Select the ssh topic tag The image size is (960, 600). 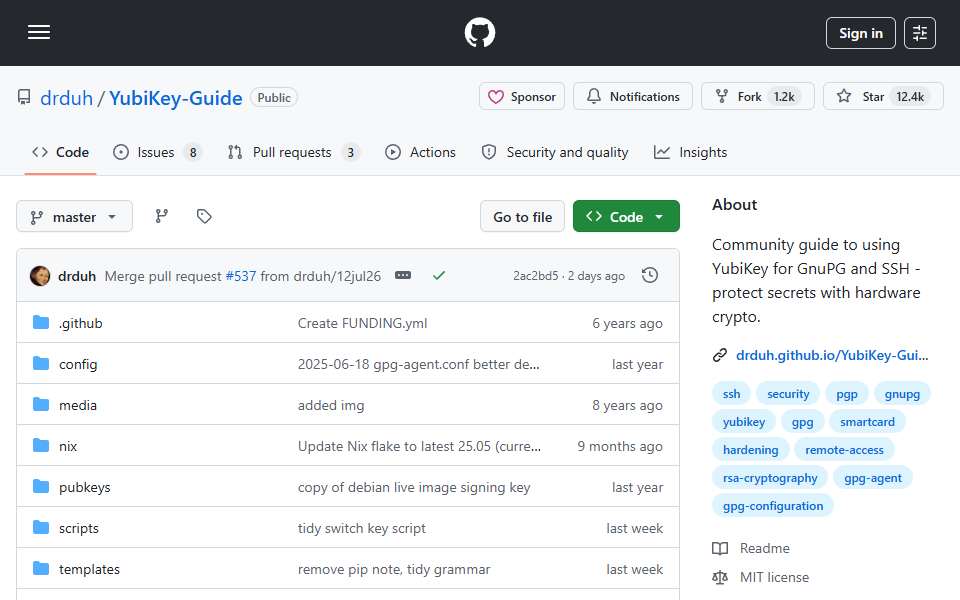click(x=731, y=394)
